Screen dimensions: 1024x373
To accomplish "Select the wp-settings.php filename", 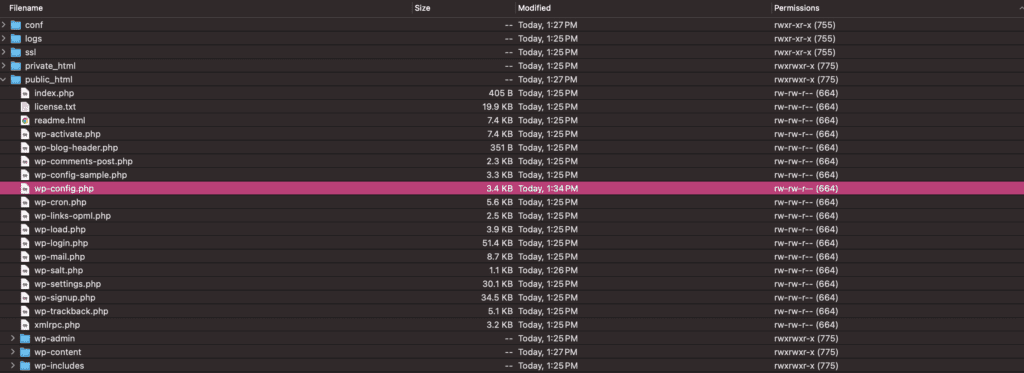I will point(67,284).
